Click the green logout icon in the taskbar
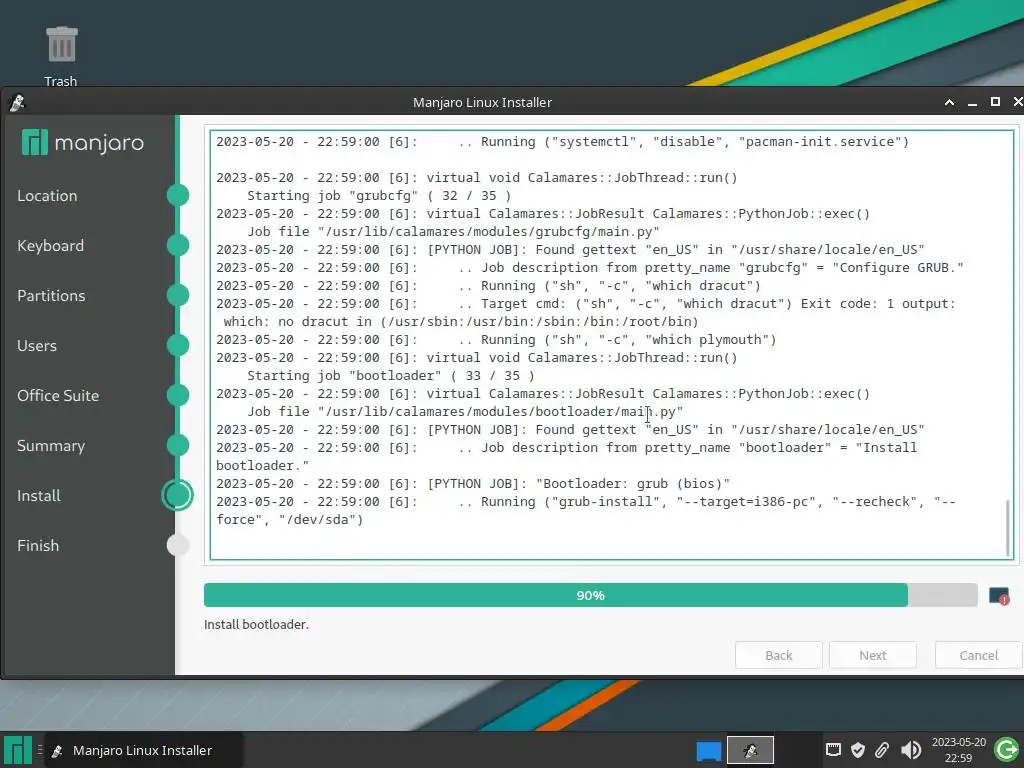Image resolution: width=1024 pixels, height=768 pixels. 1006,750
